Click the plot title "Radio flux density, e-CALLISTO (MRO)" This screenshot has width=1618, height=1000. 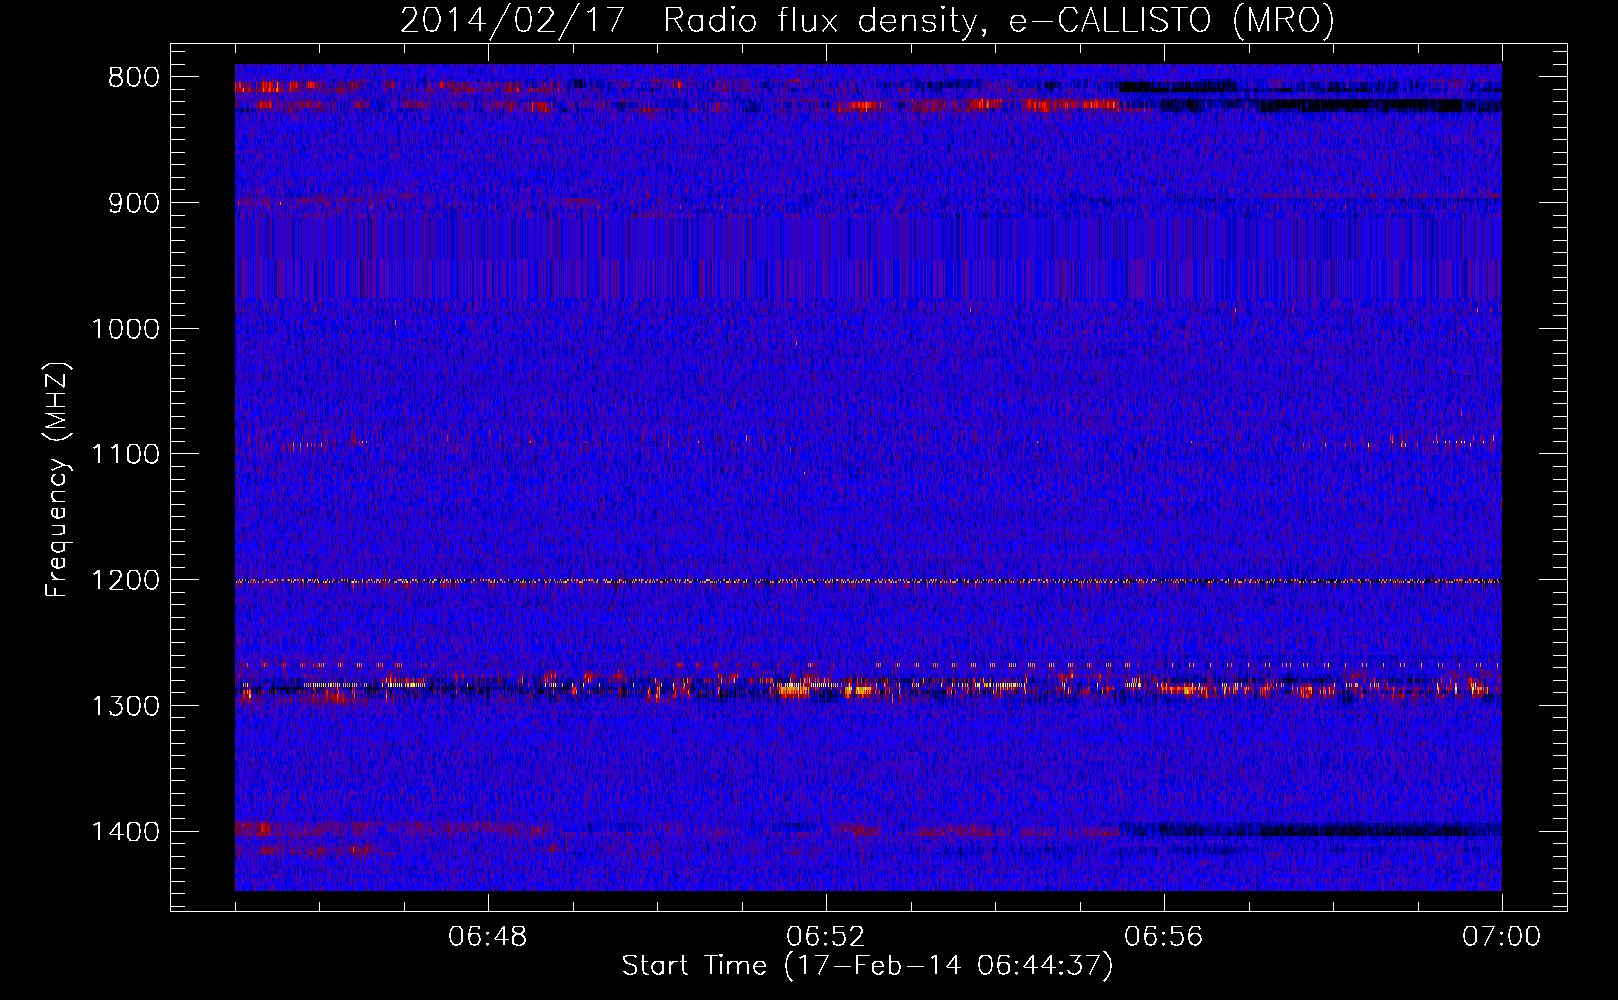tap(999, 20)
